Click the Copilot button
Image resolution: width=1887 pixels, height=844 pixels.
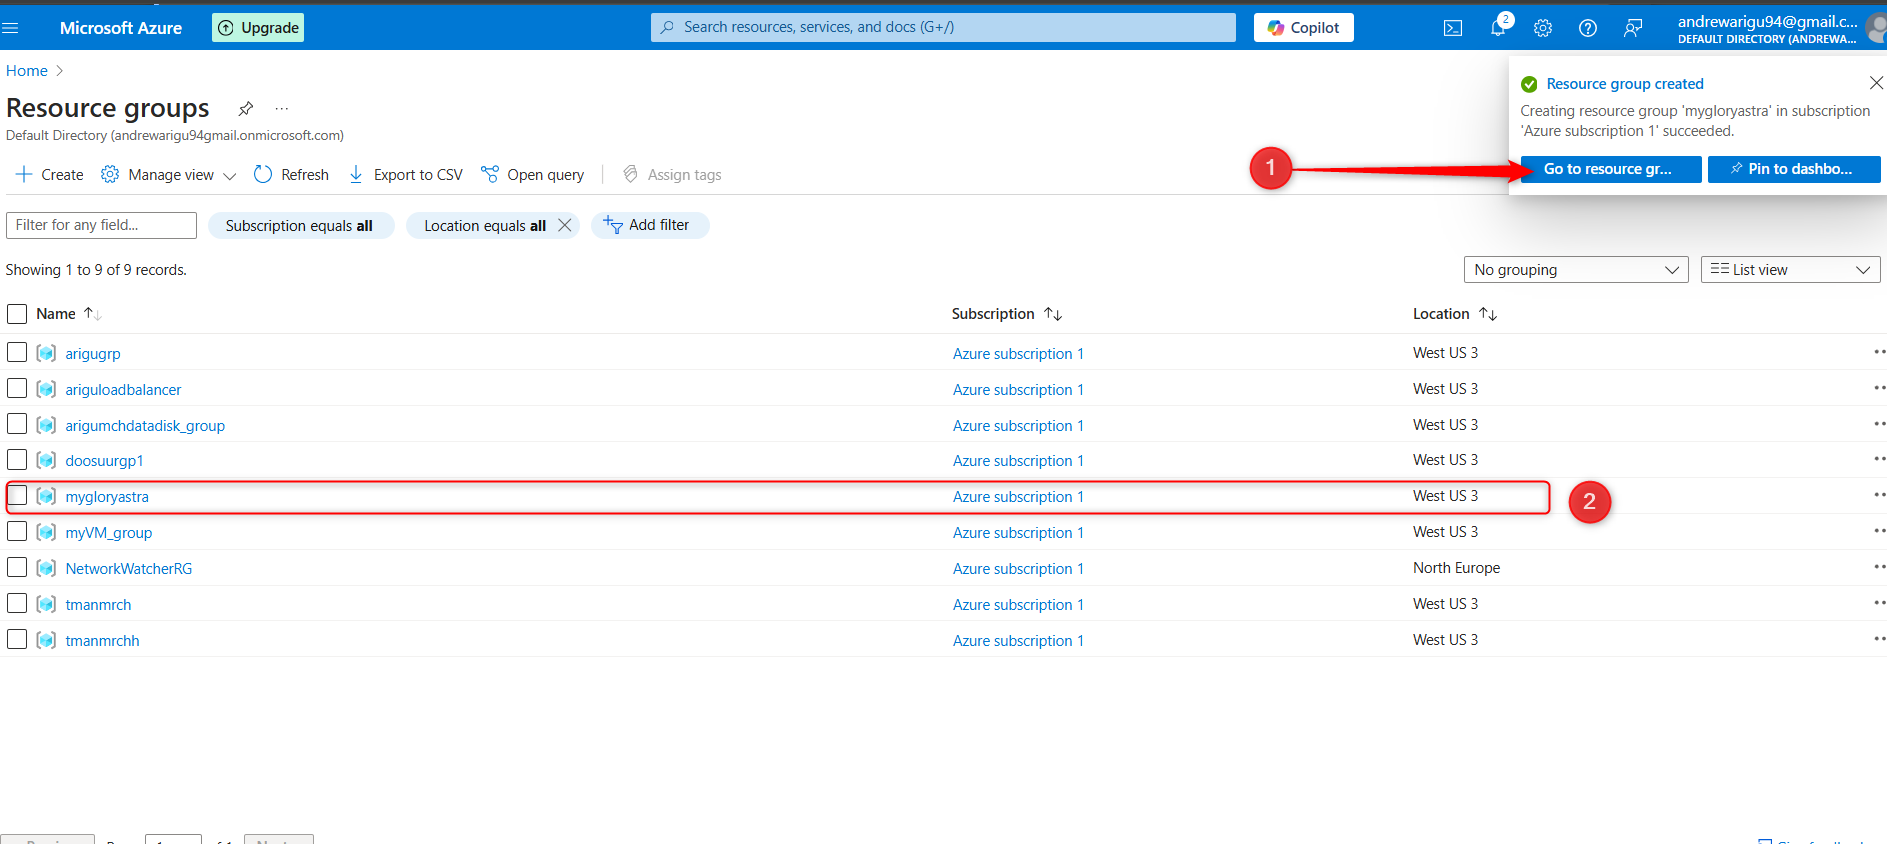click(x=1303, y=28)
